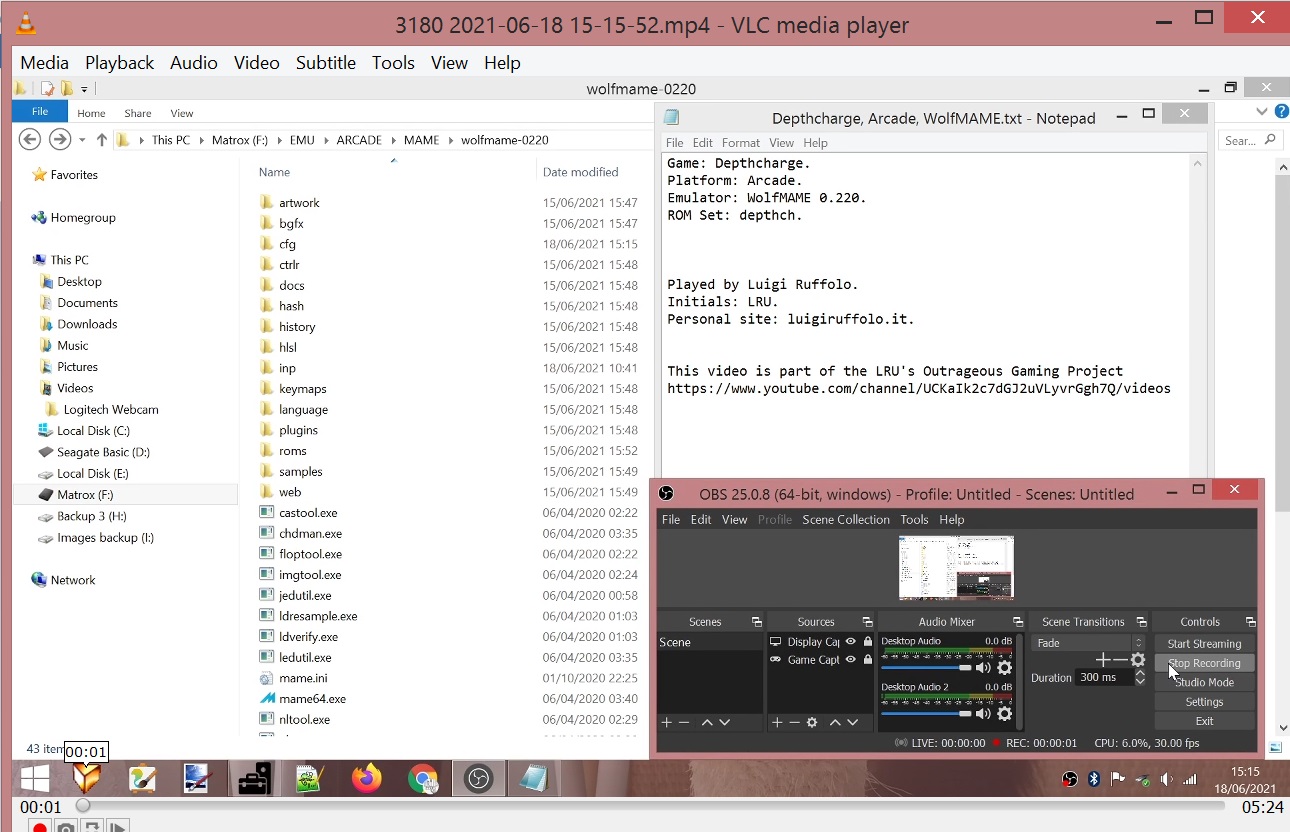The width and height of the screenshot is (1290, 832).
Task: Open Desktop Audio settings gear in mixer
Action: click(1005, 668)
